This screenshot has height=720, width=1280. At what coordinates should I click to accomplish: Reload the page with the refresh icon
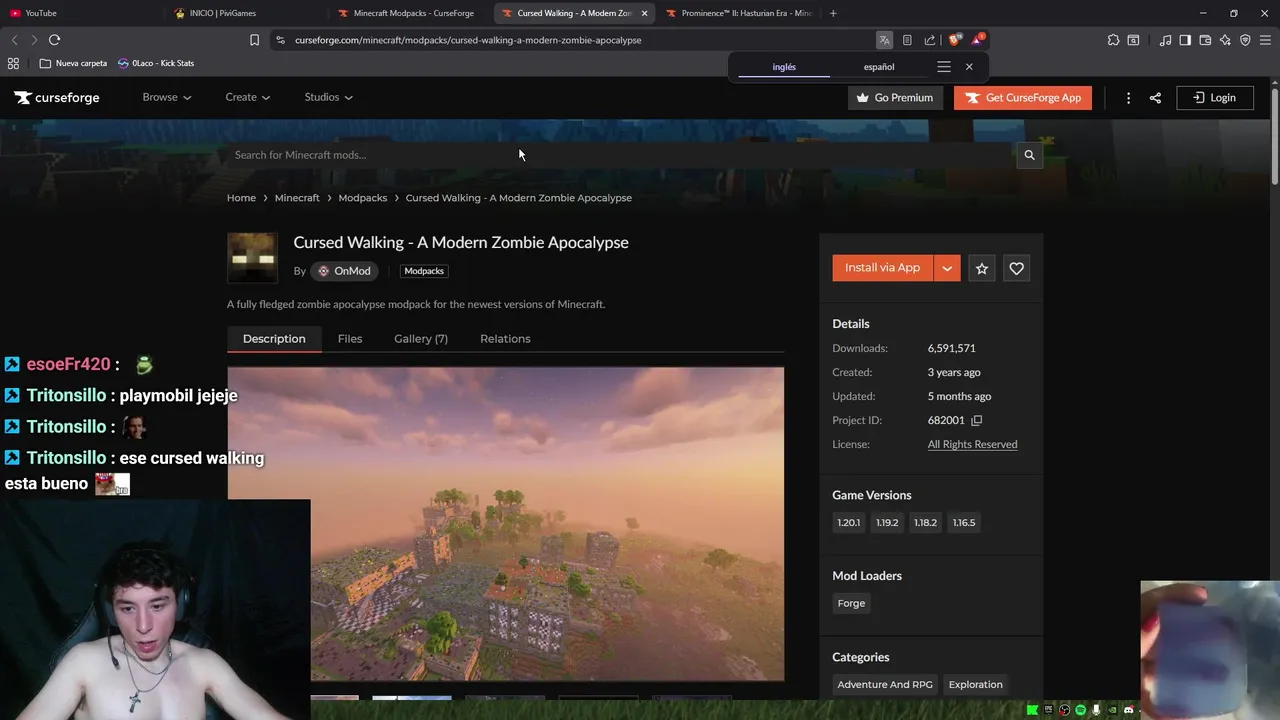pyautogui.click(x=54, y=40)
